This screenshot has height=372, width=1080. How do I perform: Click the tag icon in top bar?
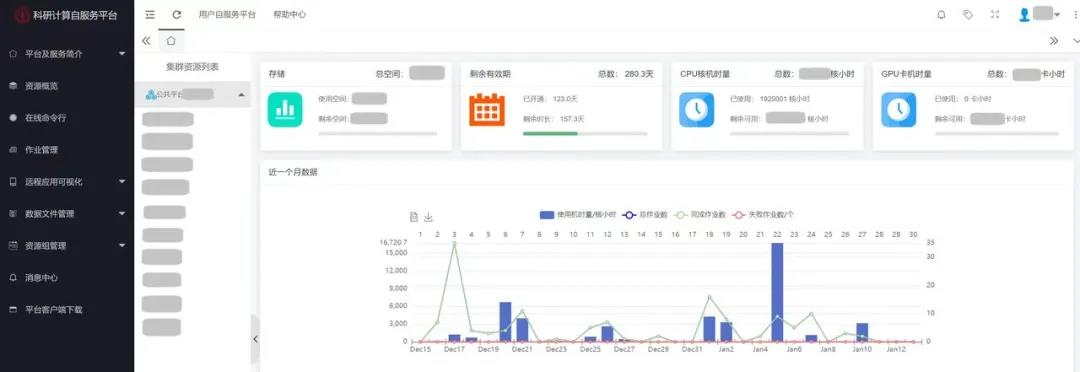[968, 14]
